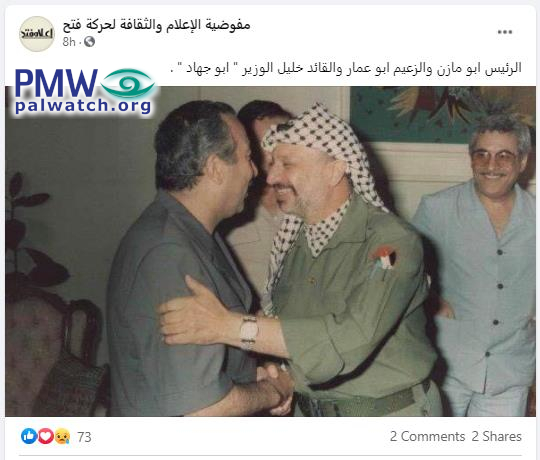Click the red heart Love reaction icon
Image resolution: width=540 pixels, height=460 pixels.
click(45, 436)
